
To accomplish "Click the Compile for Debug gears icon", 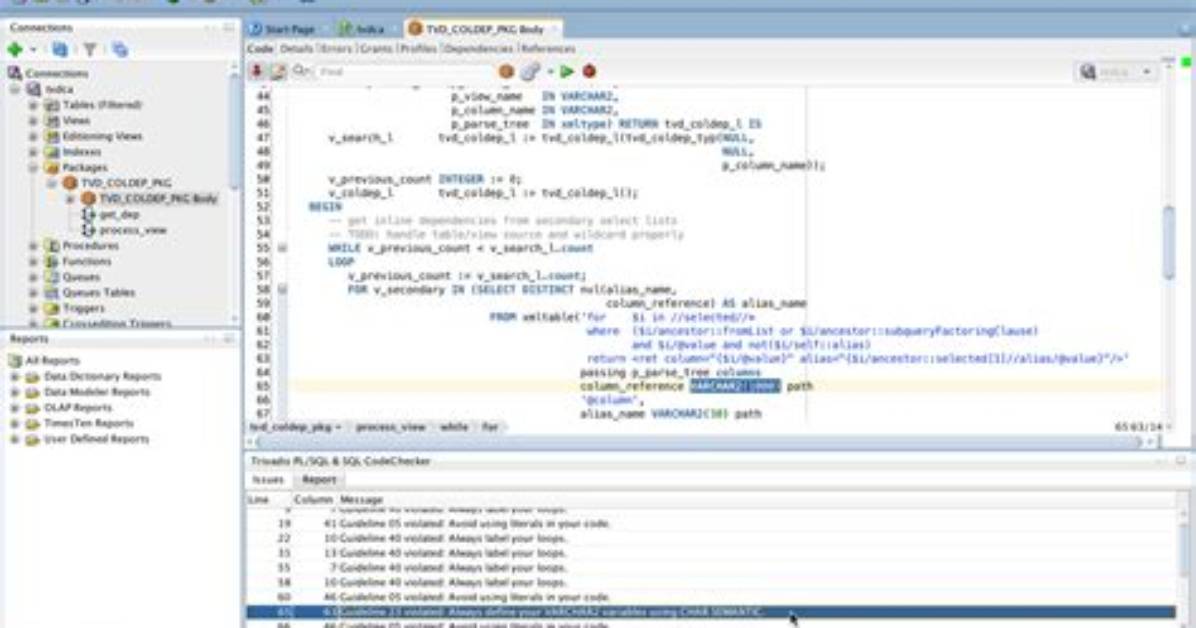I will pos(530,71).
